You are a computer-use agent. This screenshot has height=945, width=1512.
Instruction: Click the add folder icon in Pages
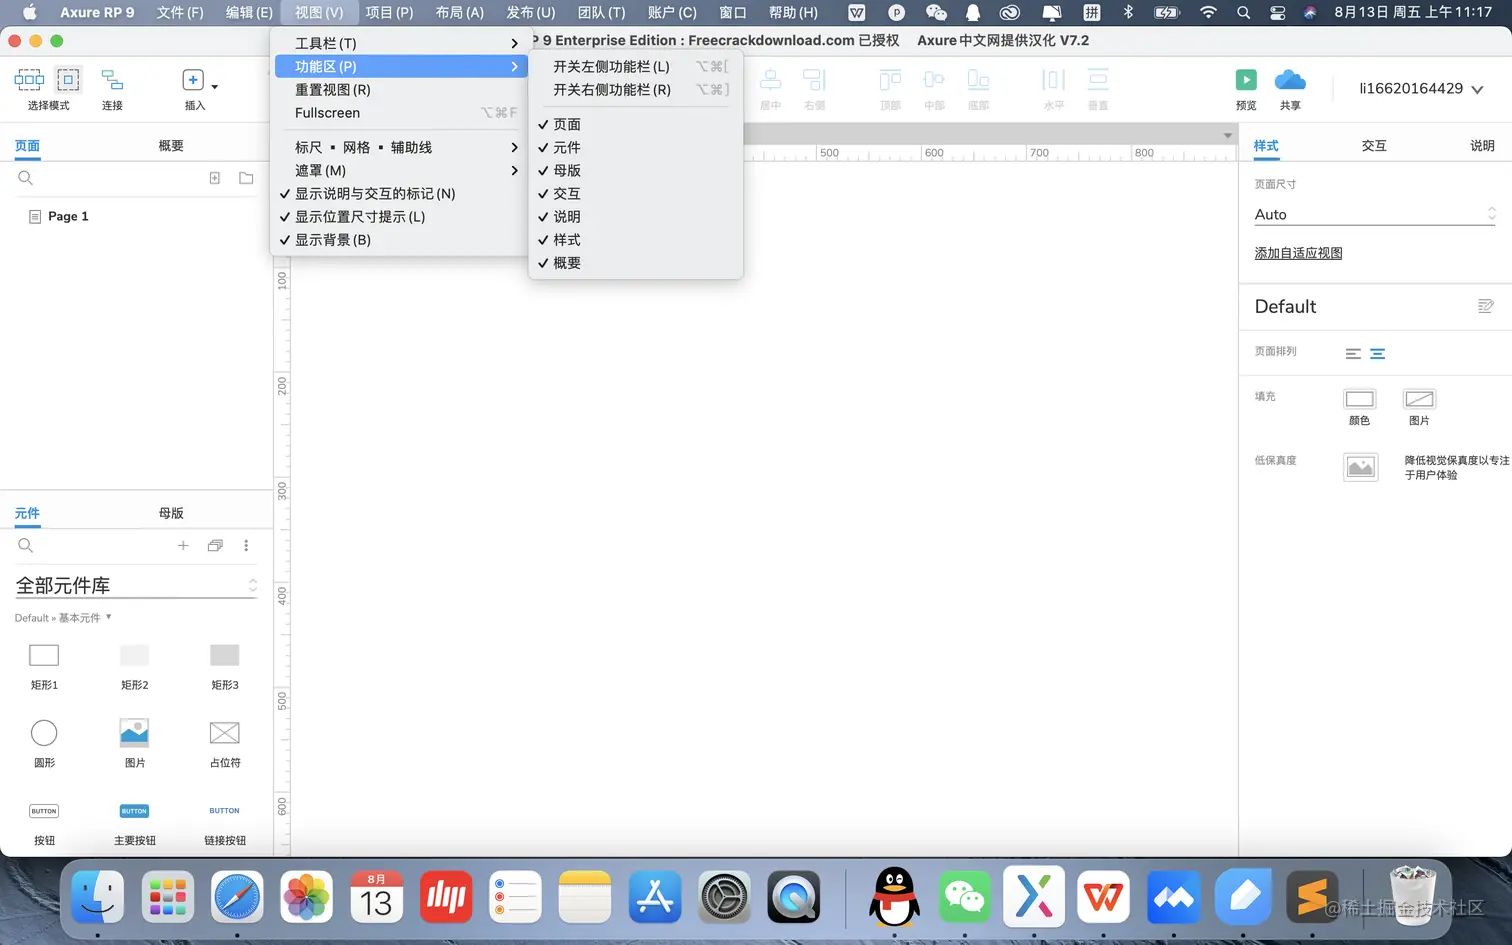point(246,178)
